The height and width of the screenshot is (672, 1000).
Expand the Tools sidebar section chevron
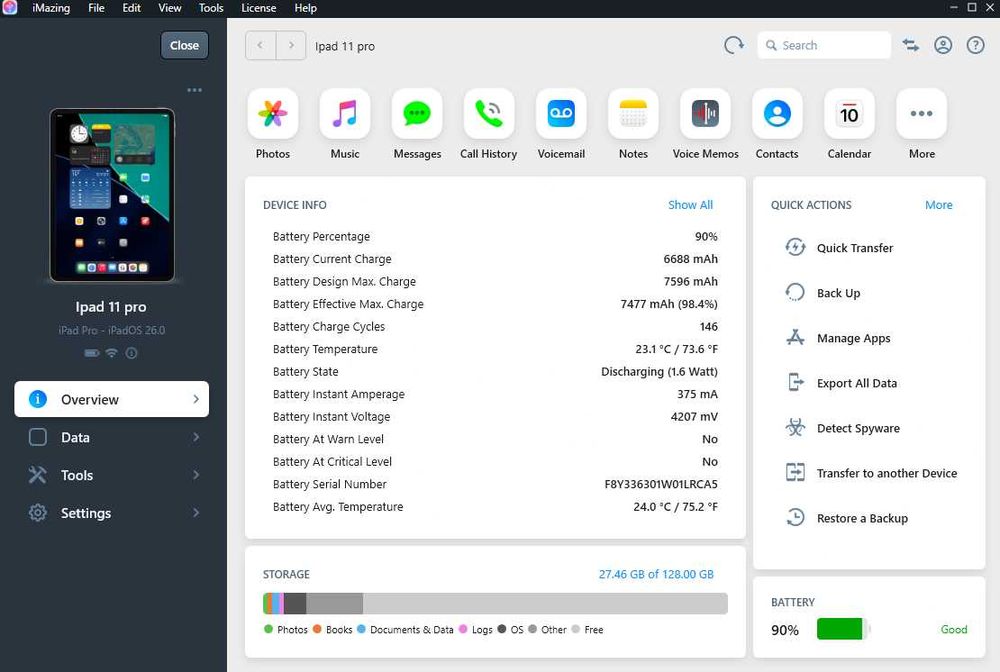[196, 475]
